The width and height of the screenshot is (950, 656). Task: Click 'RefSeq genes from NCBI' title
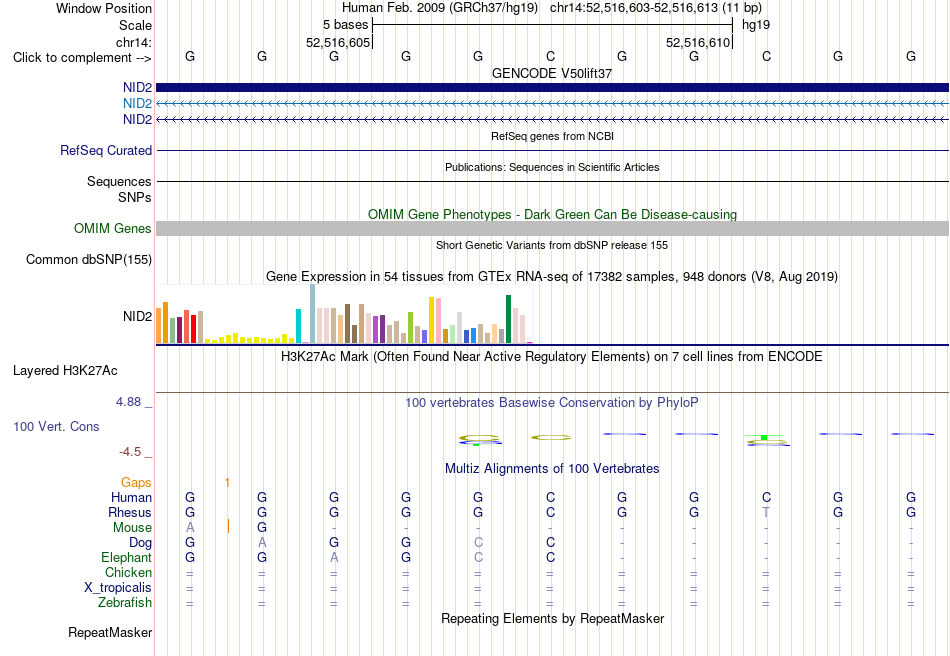[x=552, y=136]
